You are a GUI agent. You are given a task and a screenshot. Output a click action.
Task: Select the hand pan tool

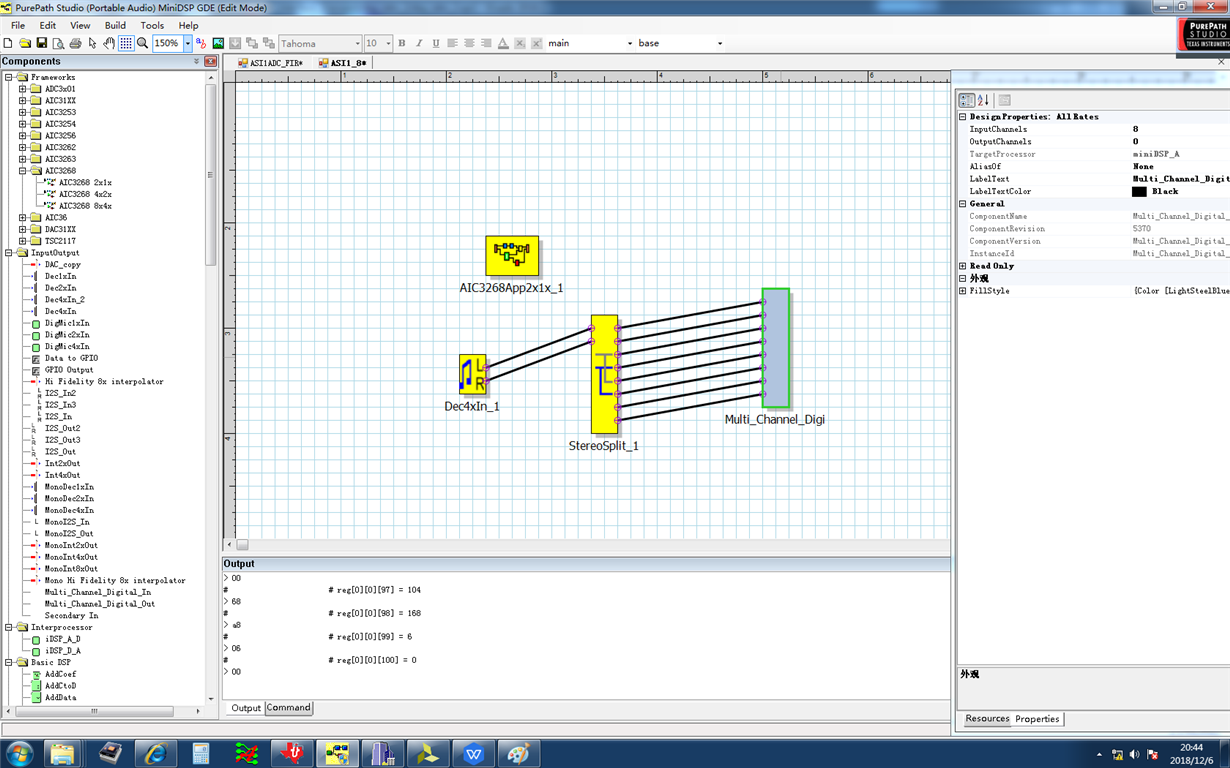[x=108, y=44]
